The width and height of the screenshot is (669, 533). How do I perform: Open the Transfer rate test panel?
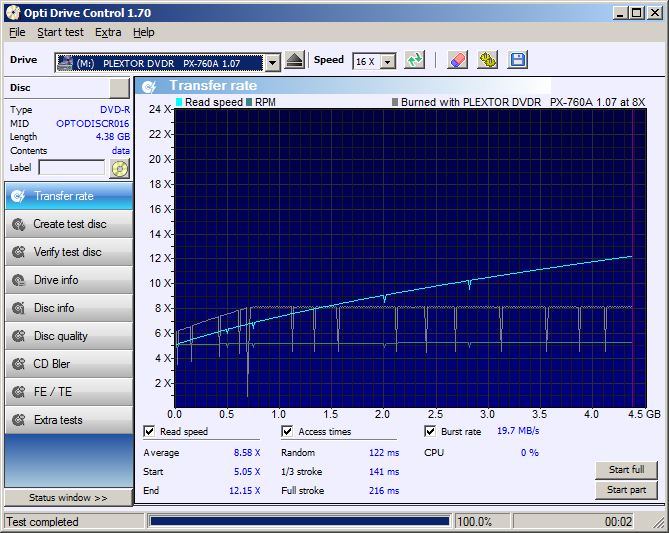click(69, 196)
